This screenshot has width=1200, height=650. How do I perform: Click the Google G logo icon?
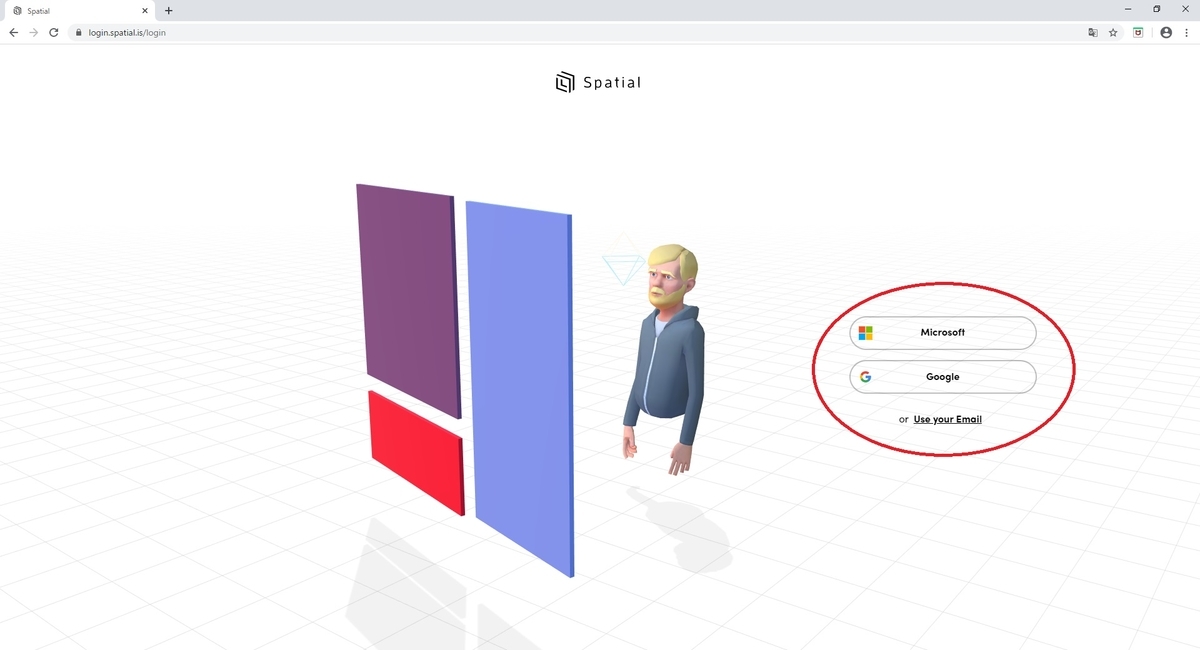[x=866, y=377]
